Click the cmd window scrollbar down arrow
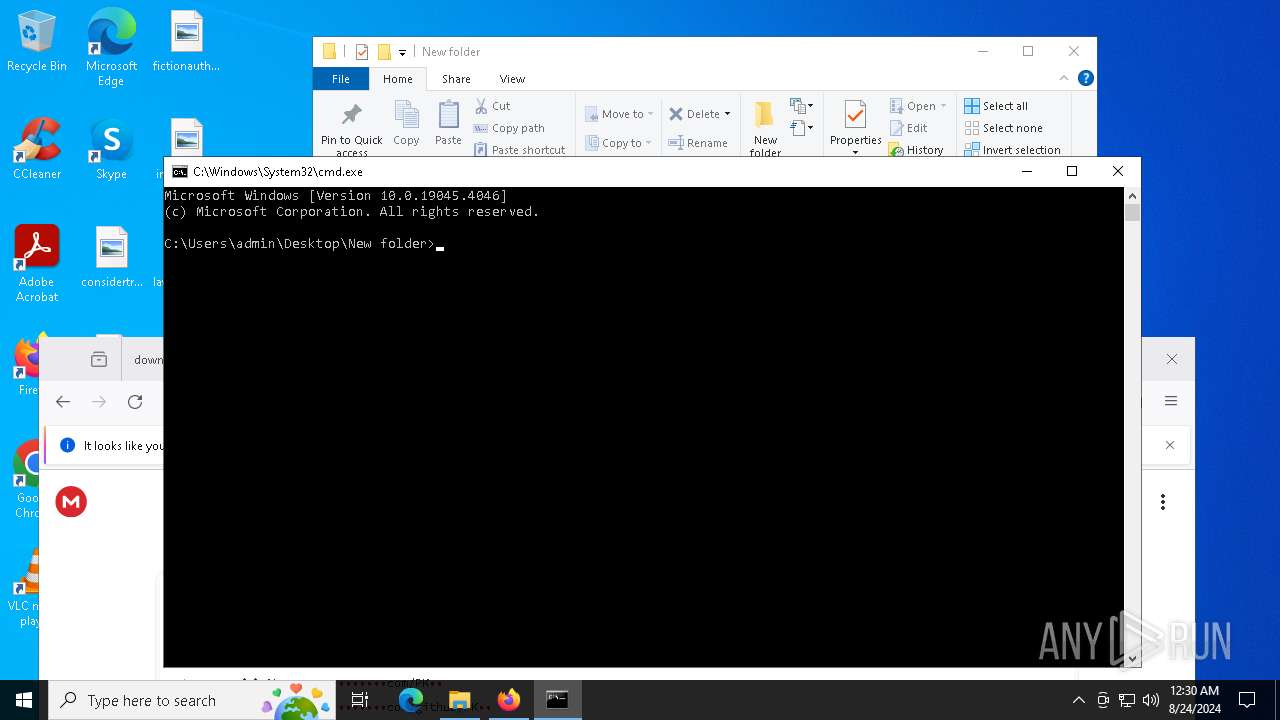This screenshot has height=720, width=1280. 1132,658
